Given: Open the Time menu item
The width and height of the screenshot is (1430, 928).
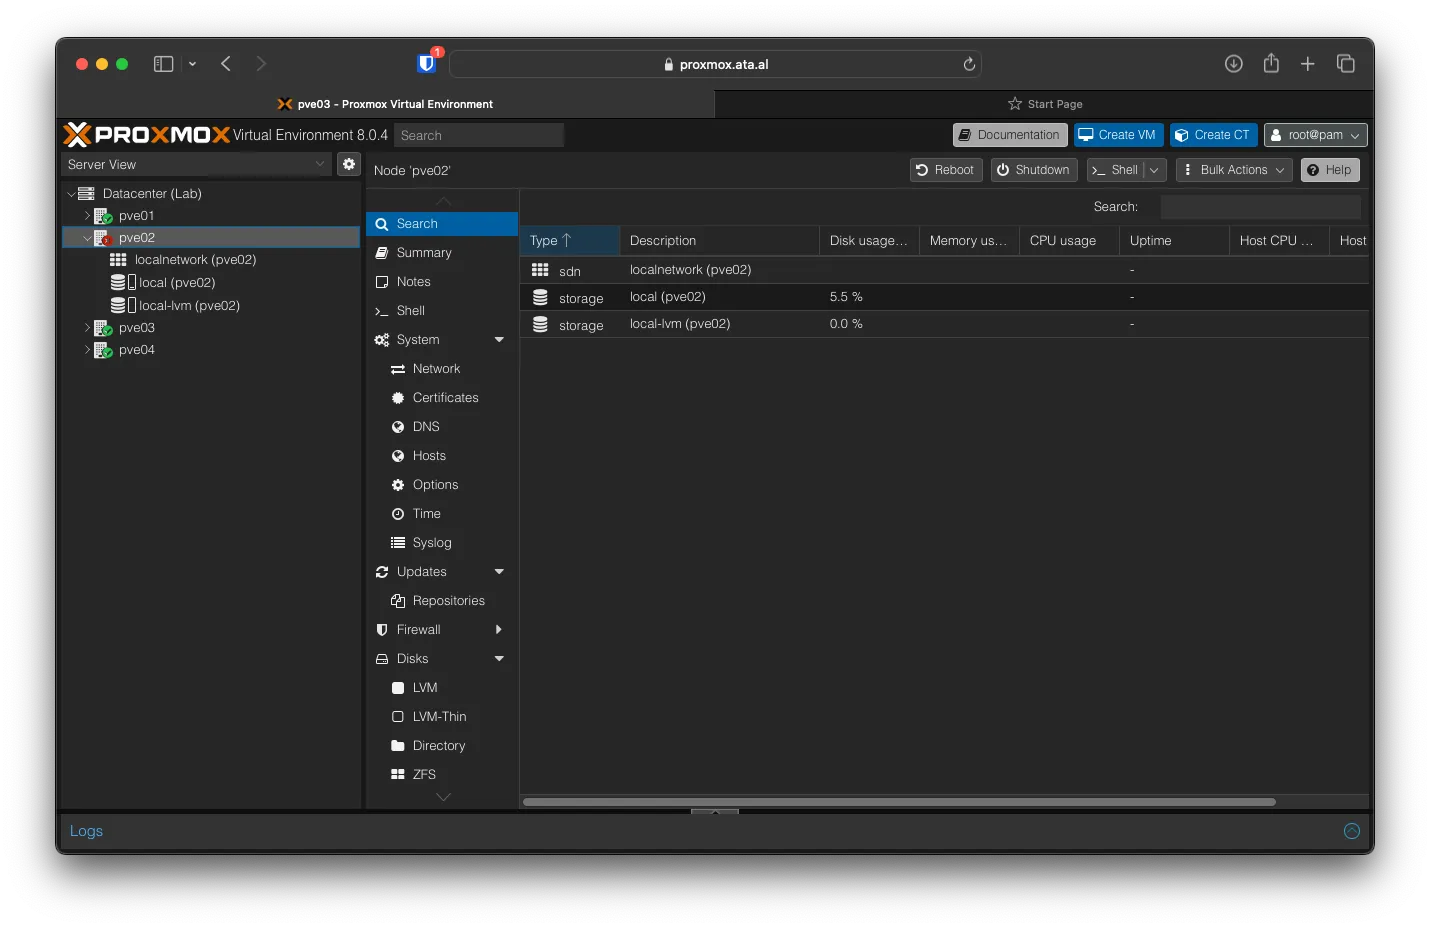Looking at the screenshot, I should 442,514.
